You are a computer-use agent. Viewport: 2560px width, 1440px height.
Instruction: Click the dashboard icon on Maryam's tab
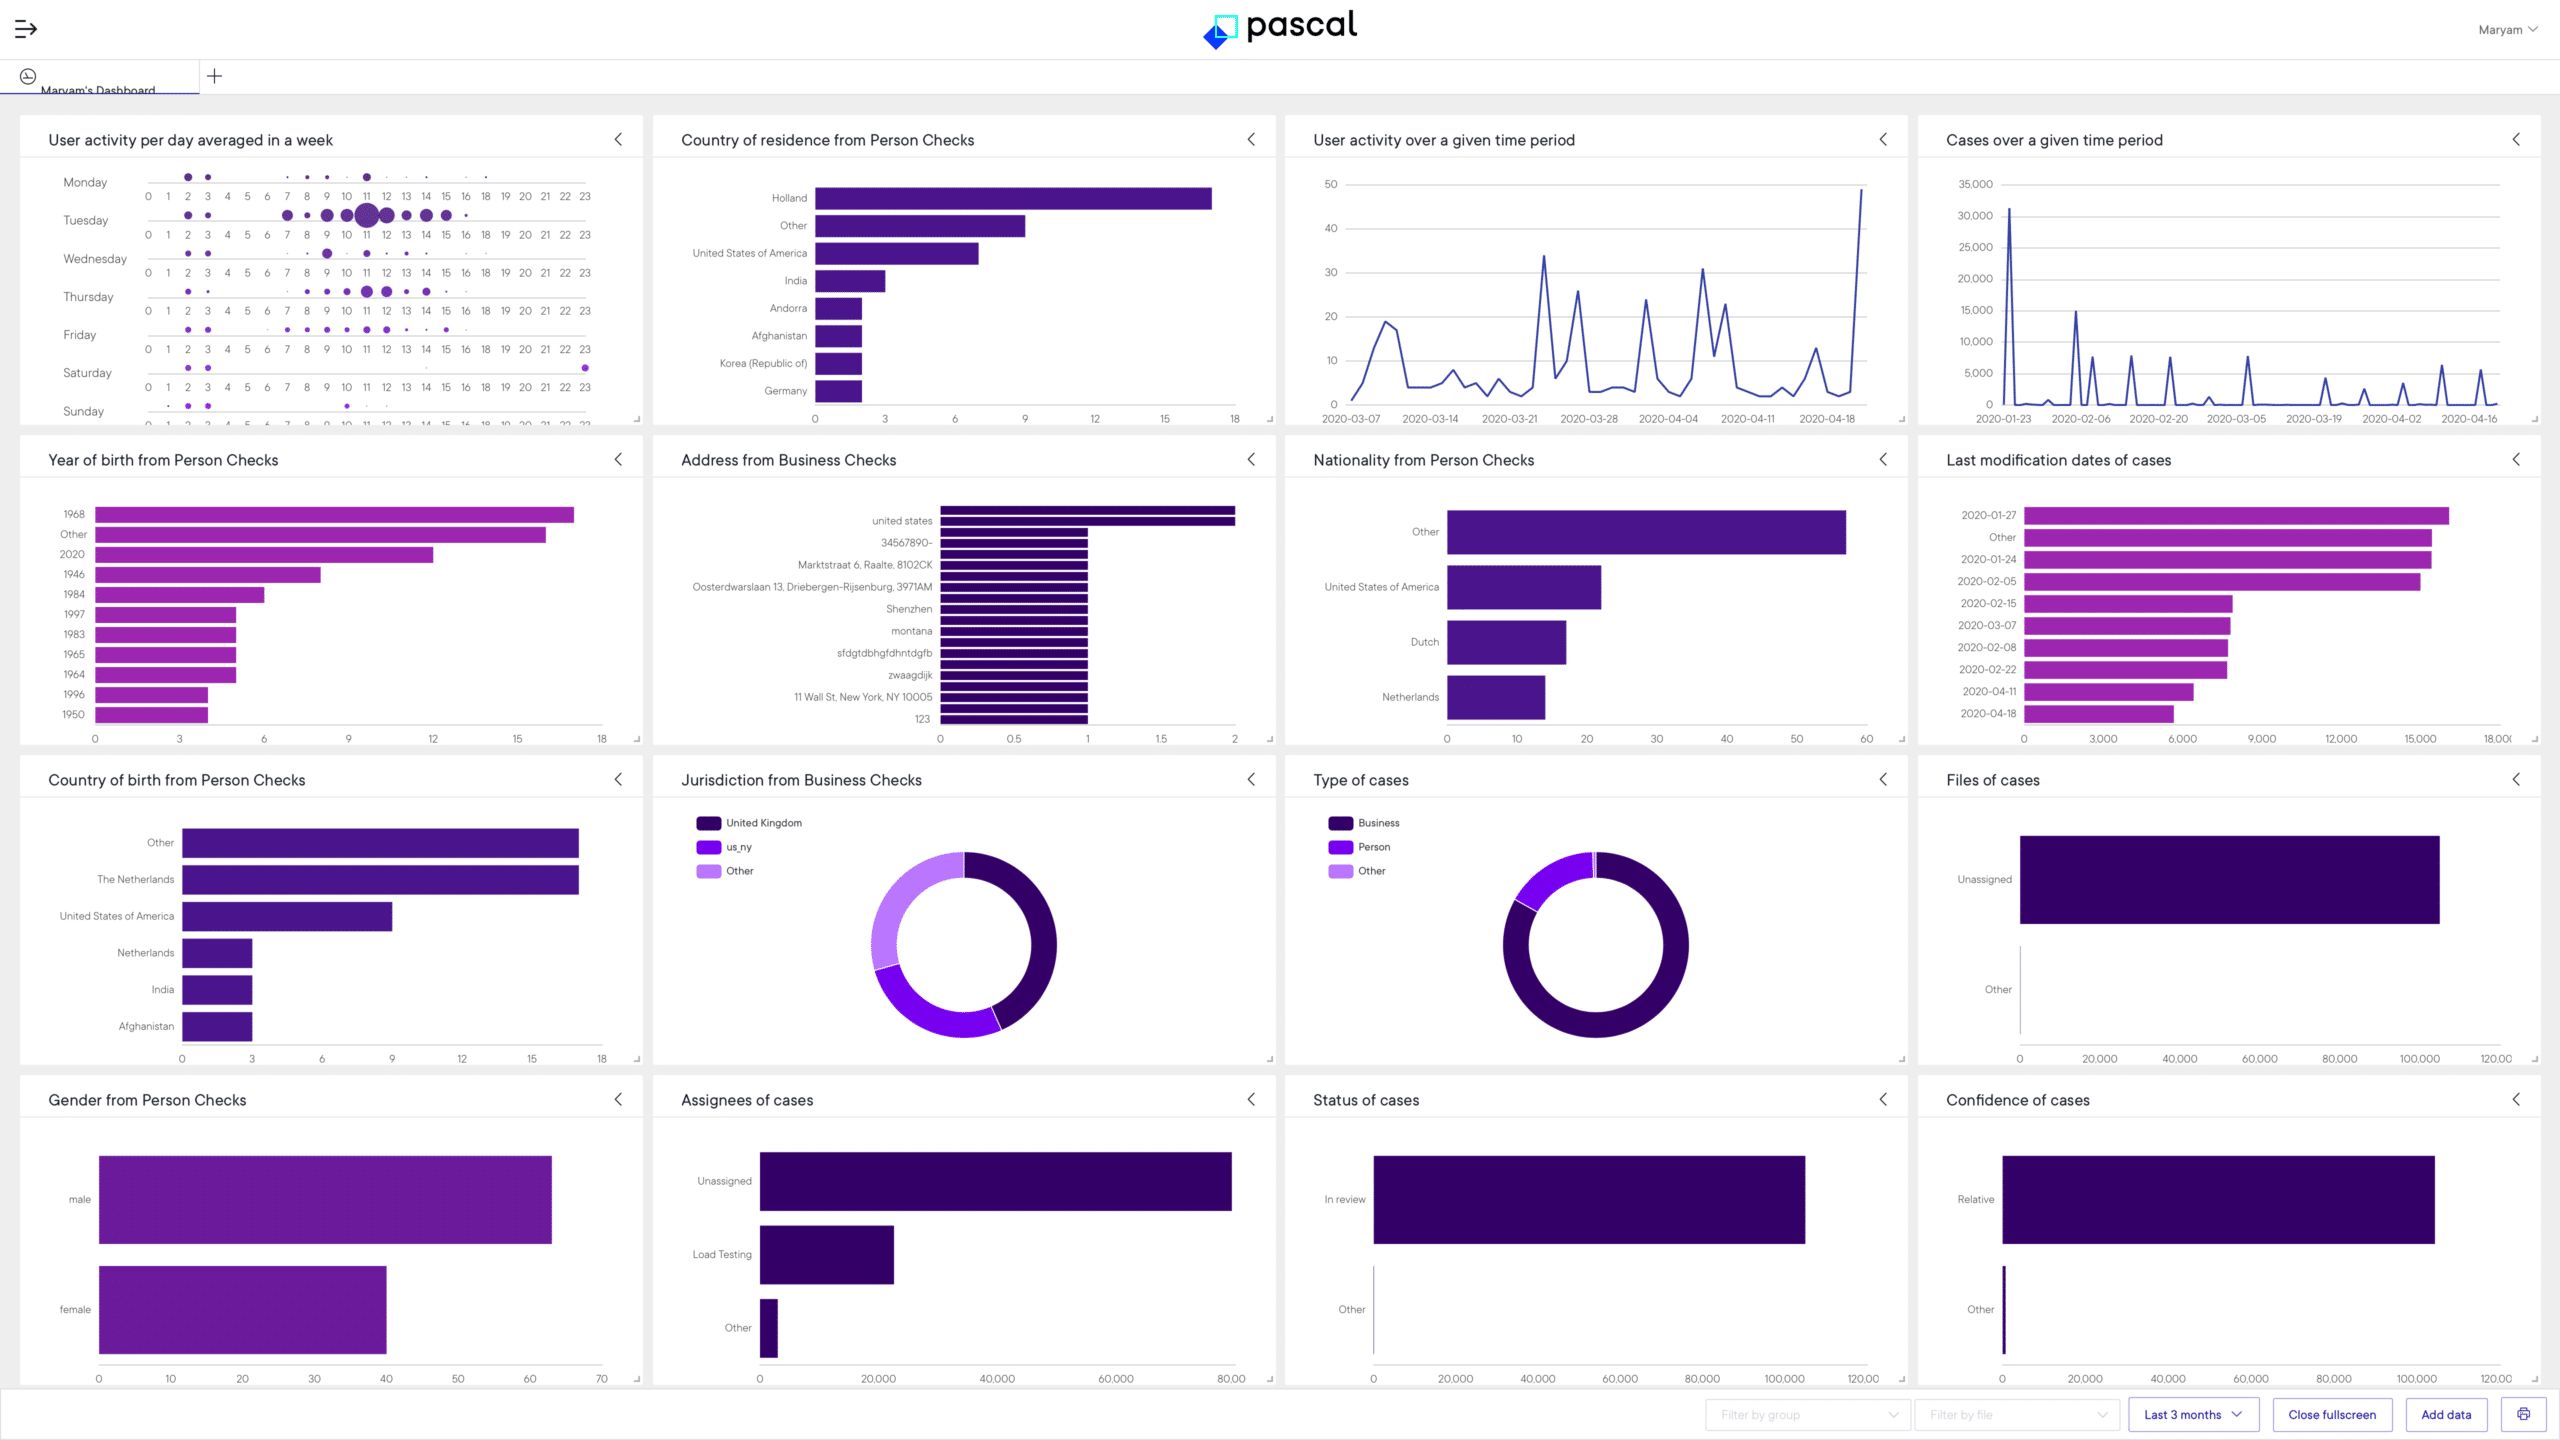point(28,76)
